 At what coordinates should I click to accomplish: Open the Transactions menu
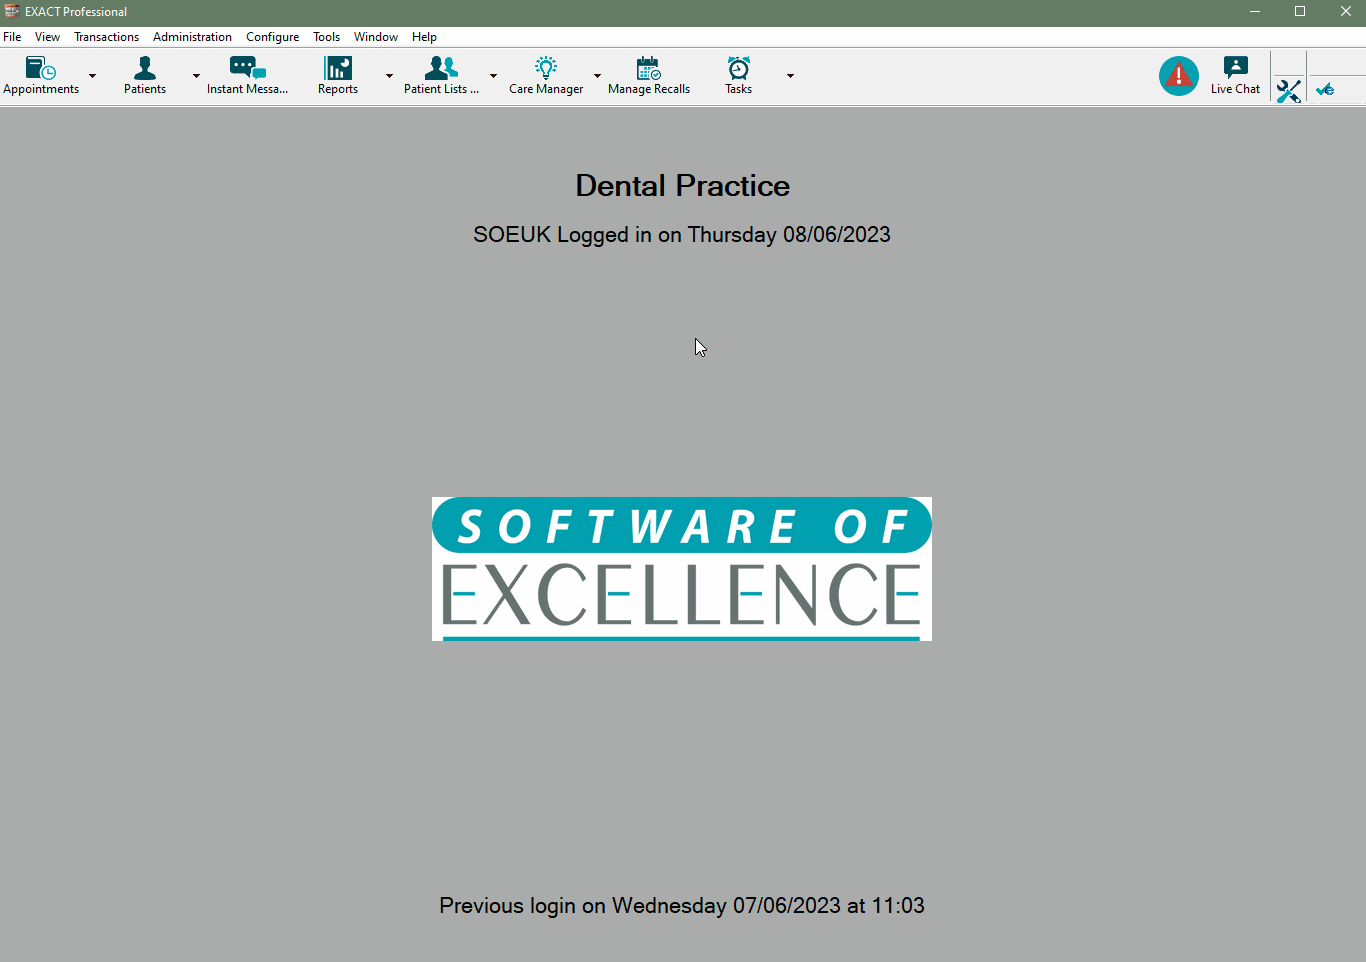tap(106, 37)
